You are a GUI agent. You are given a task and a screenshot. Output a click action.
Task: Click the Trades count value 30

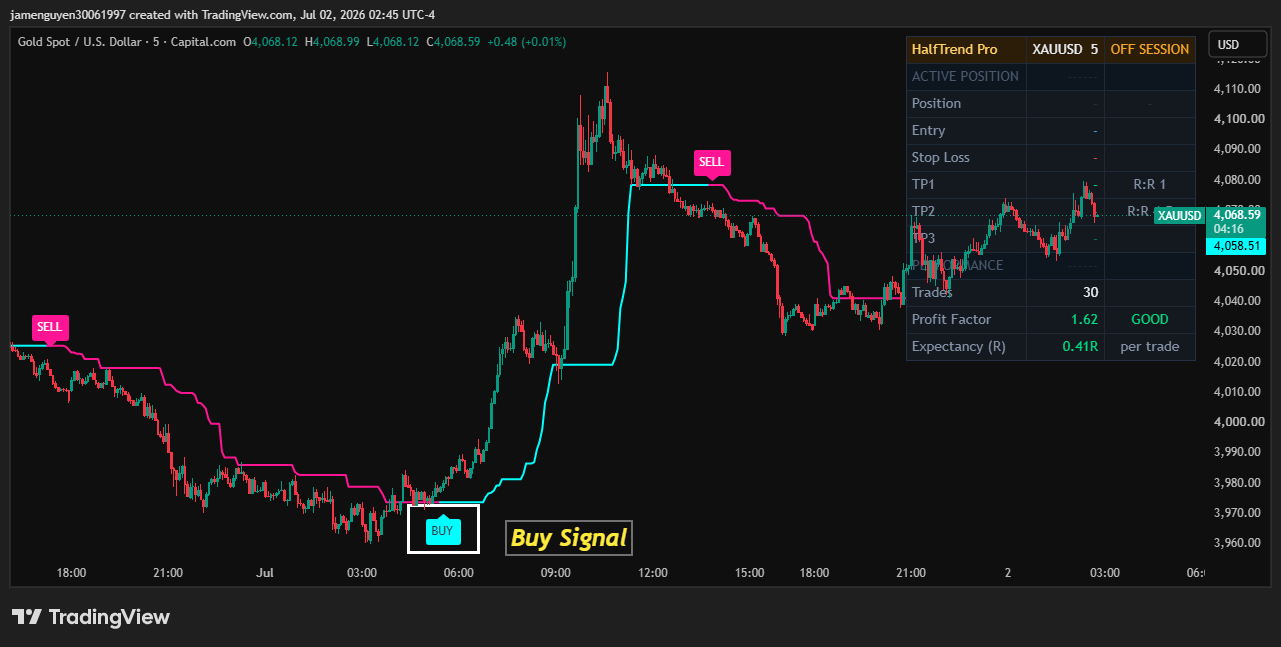1090,292
